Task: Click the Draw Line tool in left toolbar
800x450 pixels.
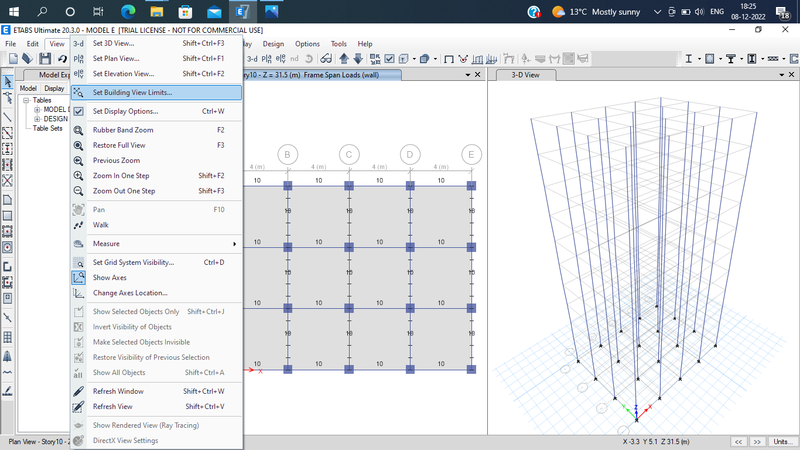Action: point(8,117)
